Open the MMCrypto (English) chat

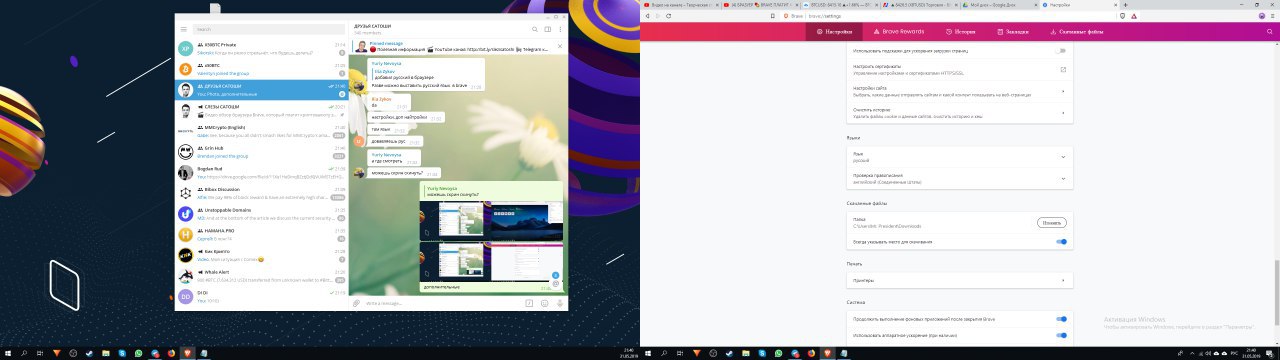(261, 131)
